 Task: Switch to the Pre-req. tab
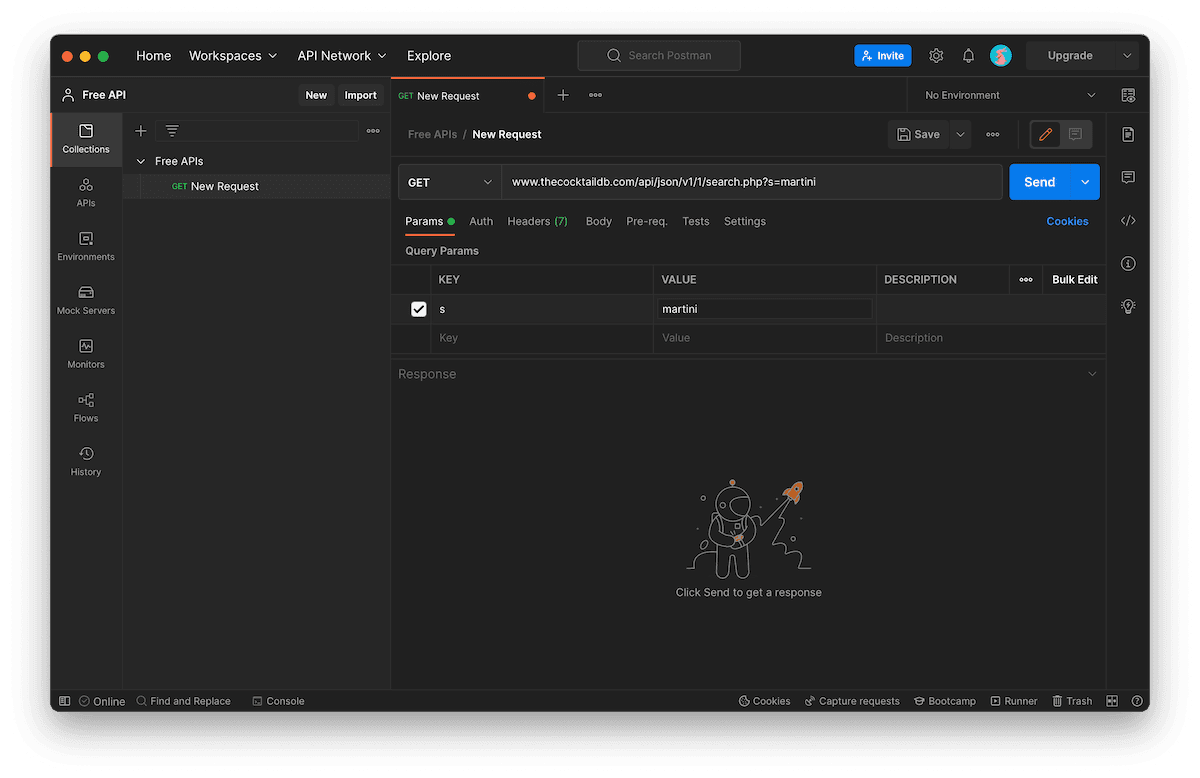pyautogui.click(x=647, y=221)
